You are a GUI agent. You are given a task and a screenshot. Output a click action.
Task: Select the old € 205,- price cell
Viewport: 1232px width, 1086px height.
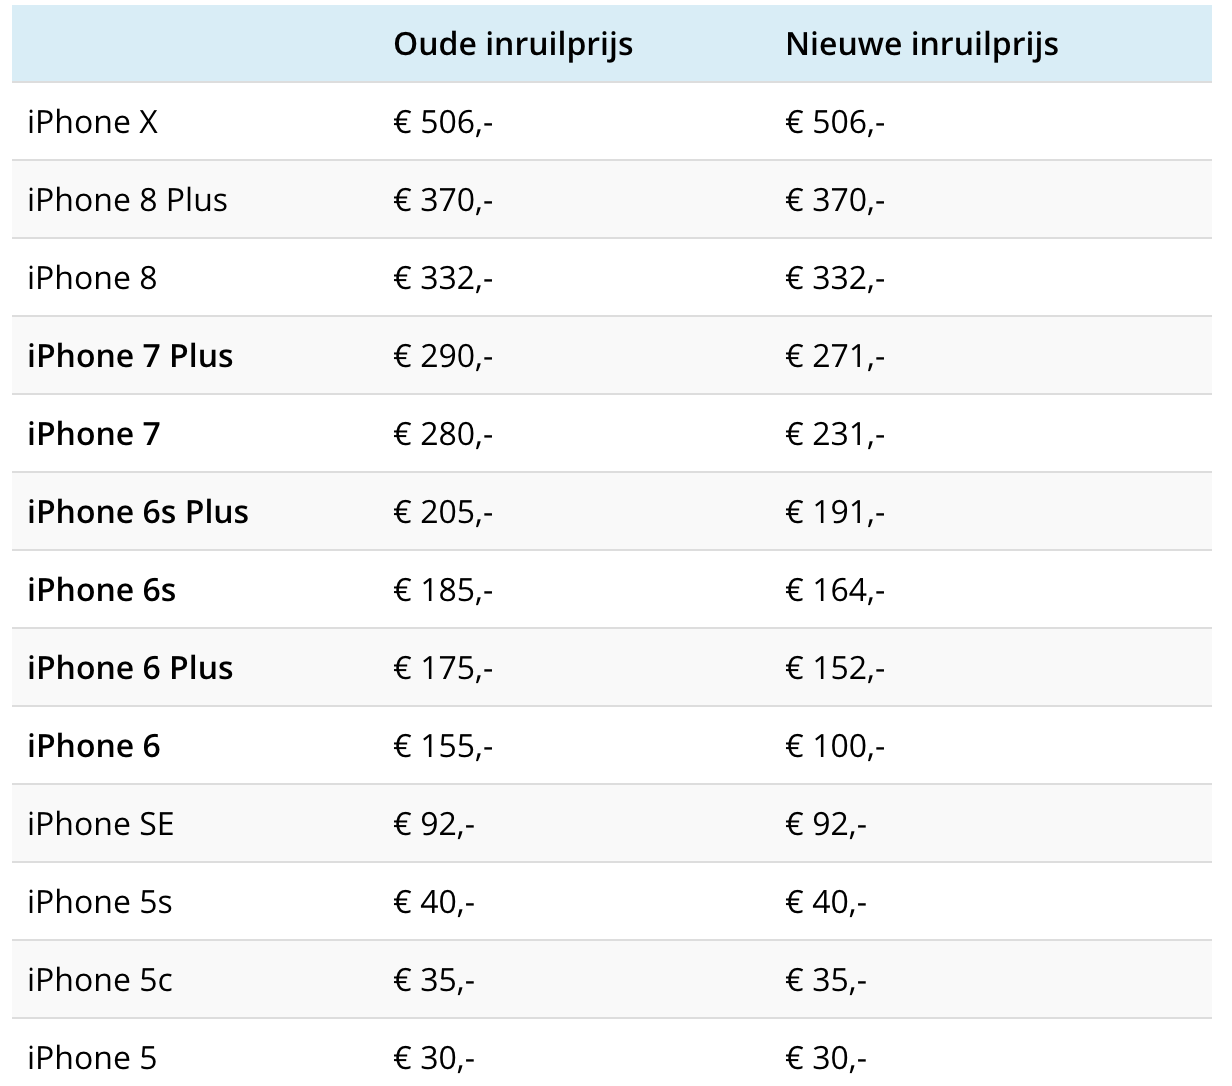pos(443,512)
